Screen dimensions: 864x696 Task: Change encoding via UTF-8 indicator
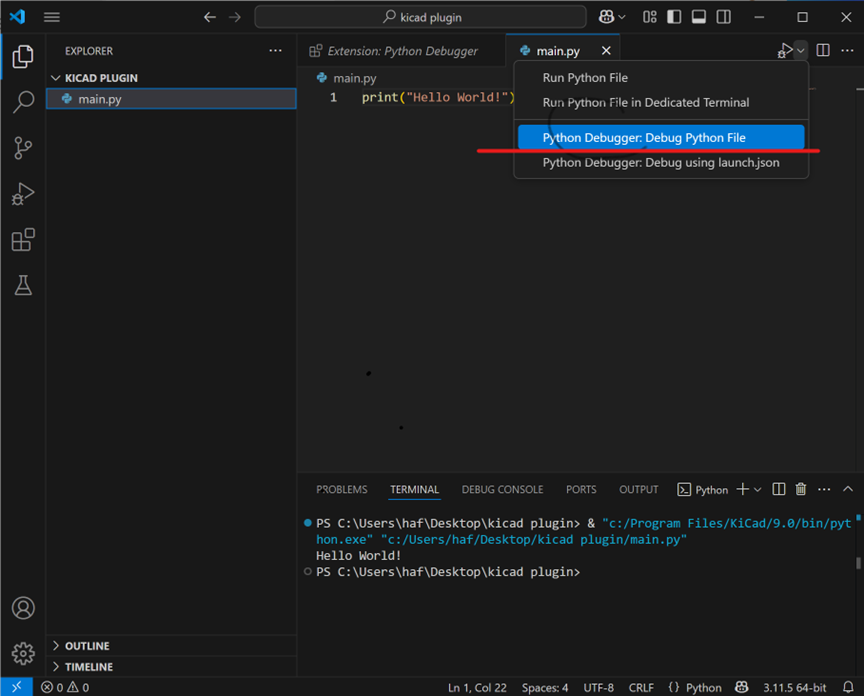click(x=598, y=687)
